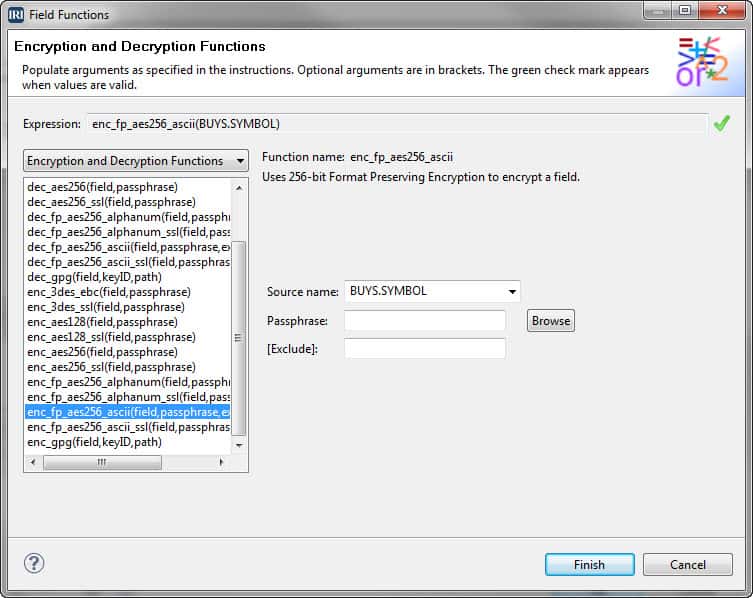Select dec_gpg(field,keyID,path) in list

pos(128,277)
